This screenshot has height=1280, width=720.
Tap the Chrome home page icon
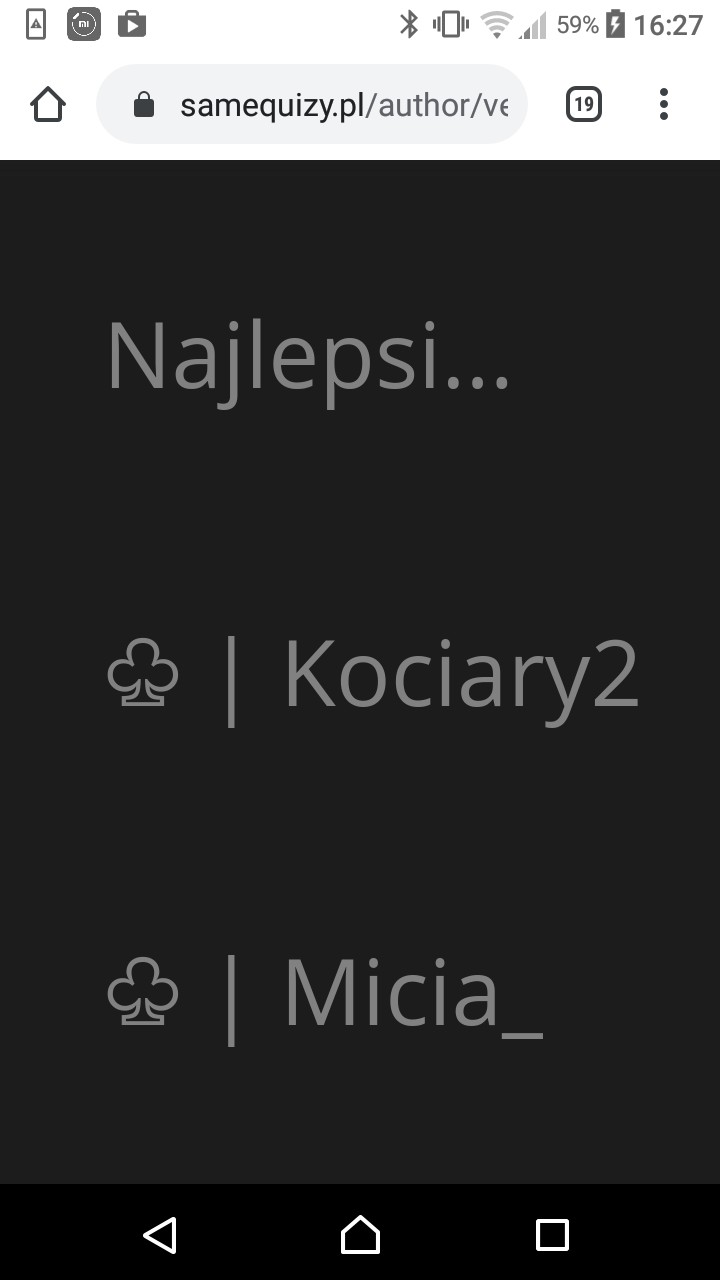pyautogui.click(x=48, y=104)
